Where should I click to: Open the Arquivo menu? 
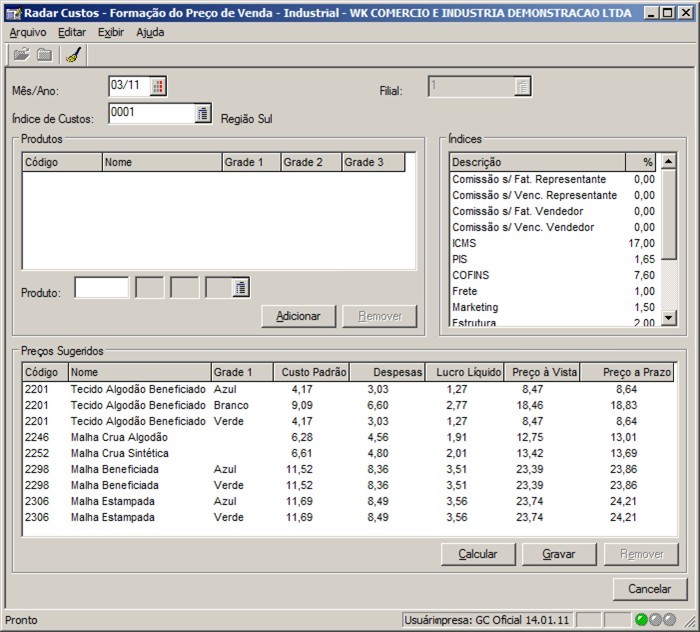click(x=28, y=32)
